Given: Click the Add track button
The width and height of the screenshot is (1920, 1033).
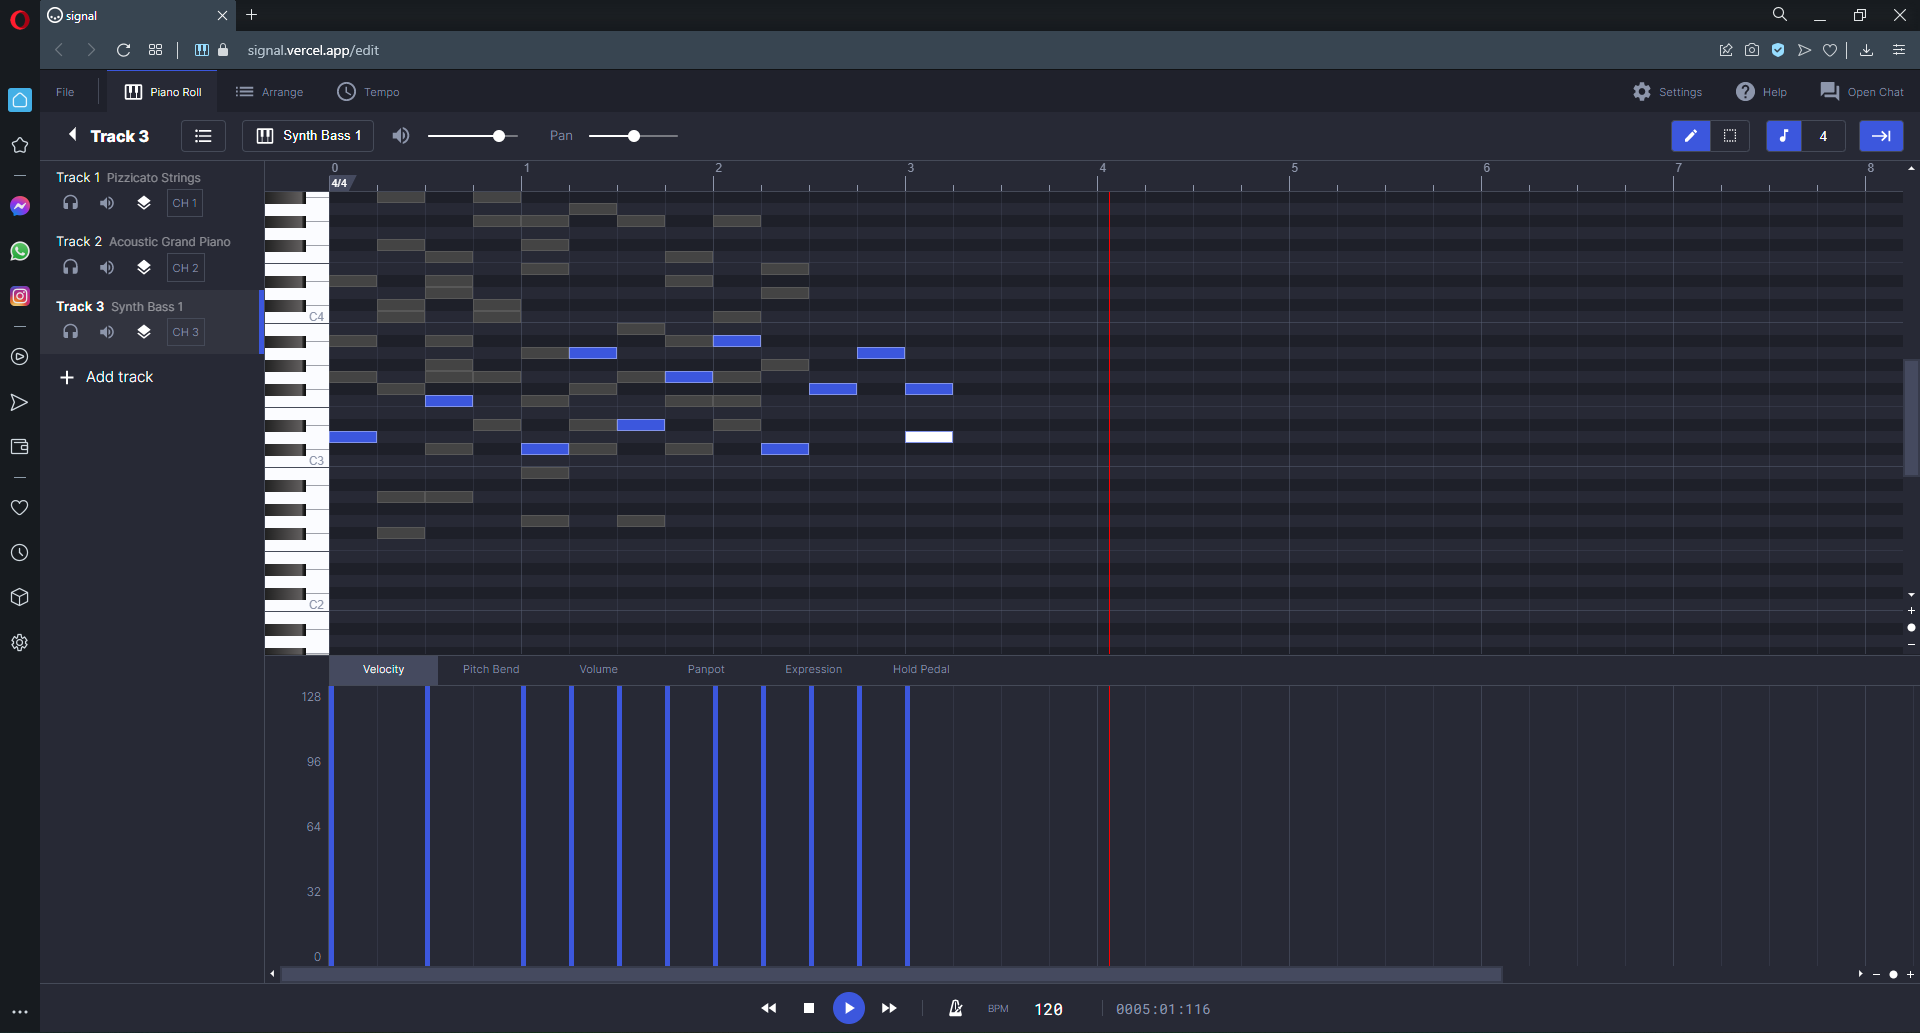Looking at the screenshot, I should (107, 377).
